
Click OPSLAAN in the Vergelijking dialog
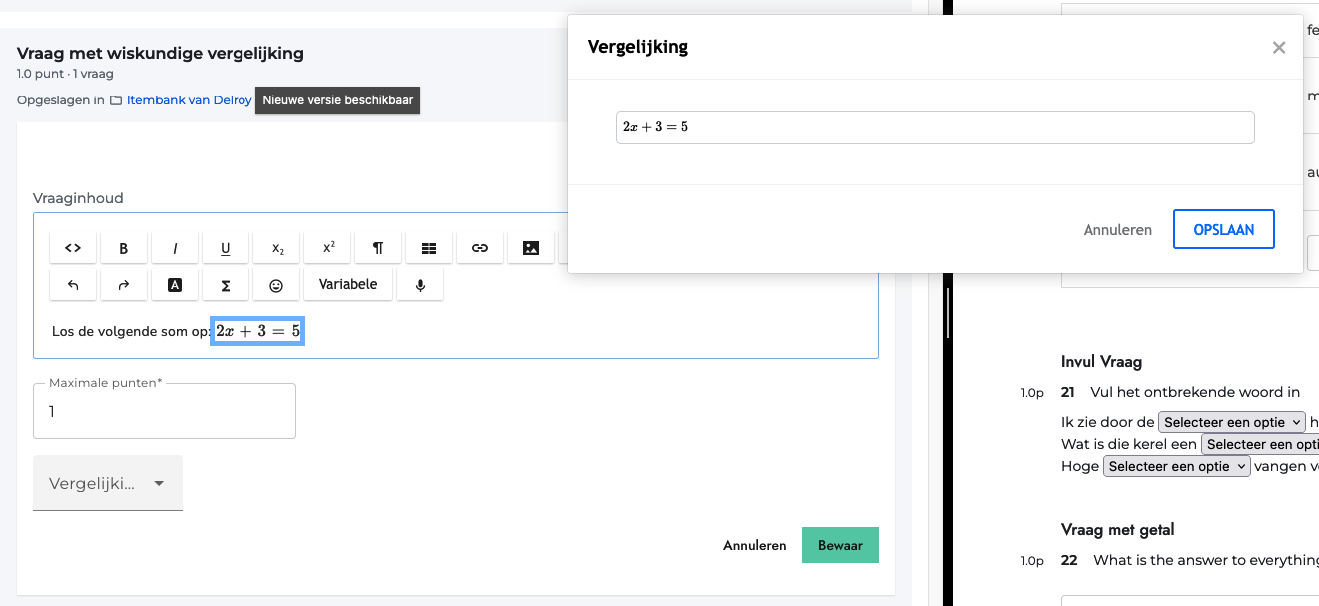click(1223, 229)
